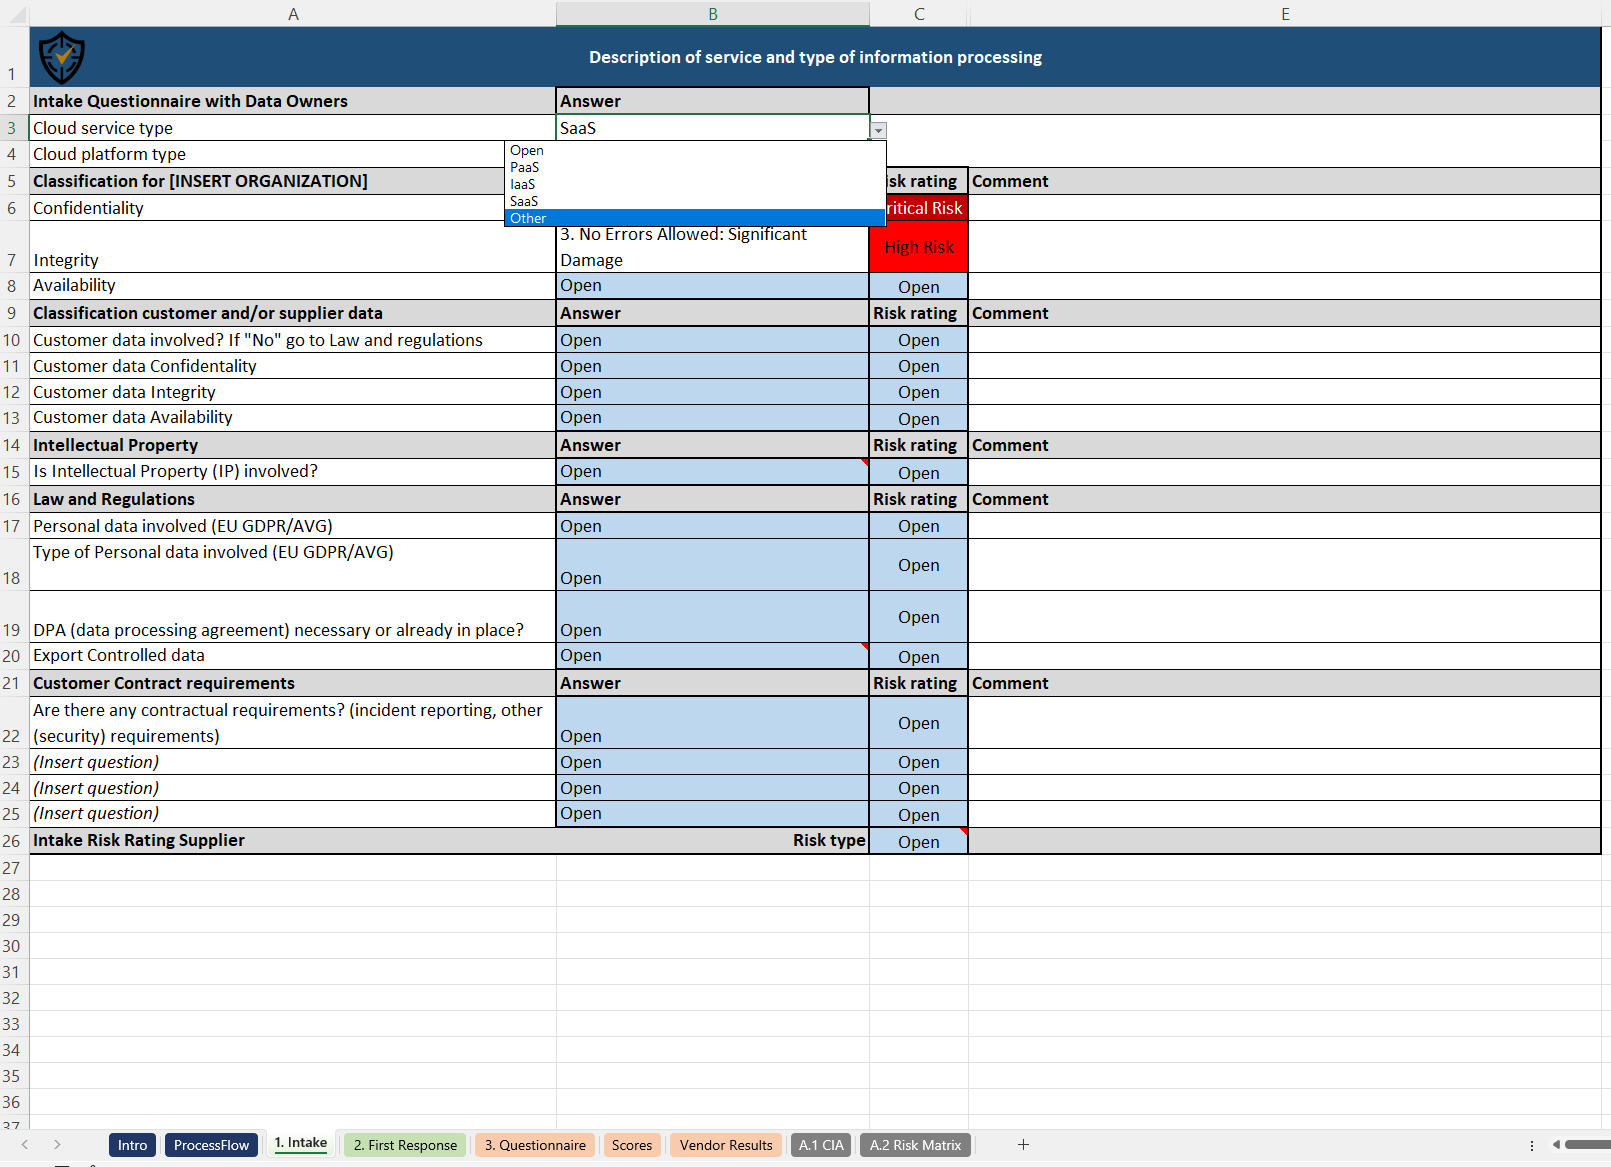Choose the highlighted "Other" dropdown option
The image size is (1611, 1167).
(x=527, y=218)
